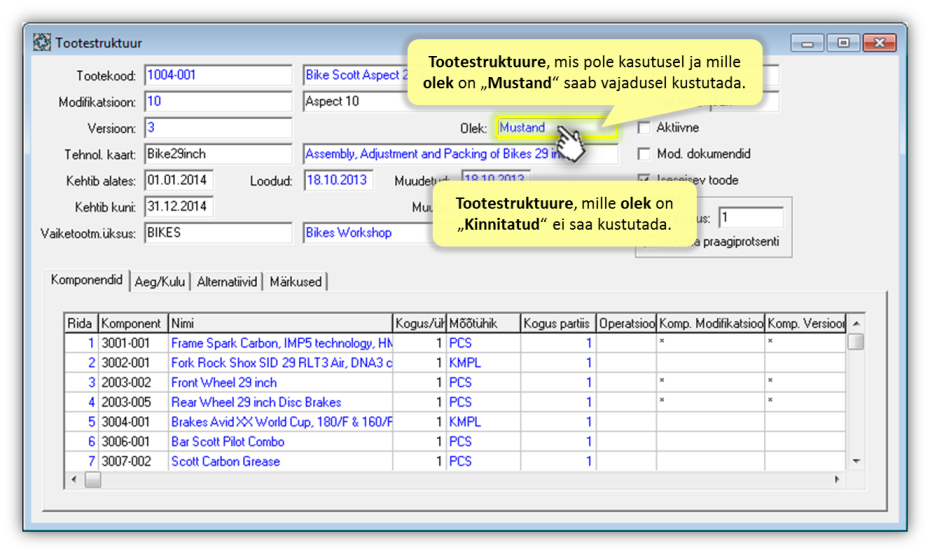Select row Fork Rock Shox SID 29
The width and height of the screenshot is (930, 554).
coord(455,362)
